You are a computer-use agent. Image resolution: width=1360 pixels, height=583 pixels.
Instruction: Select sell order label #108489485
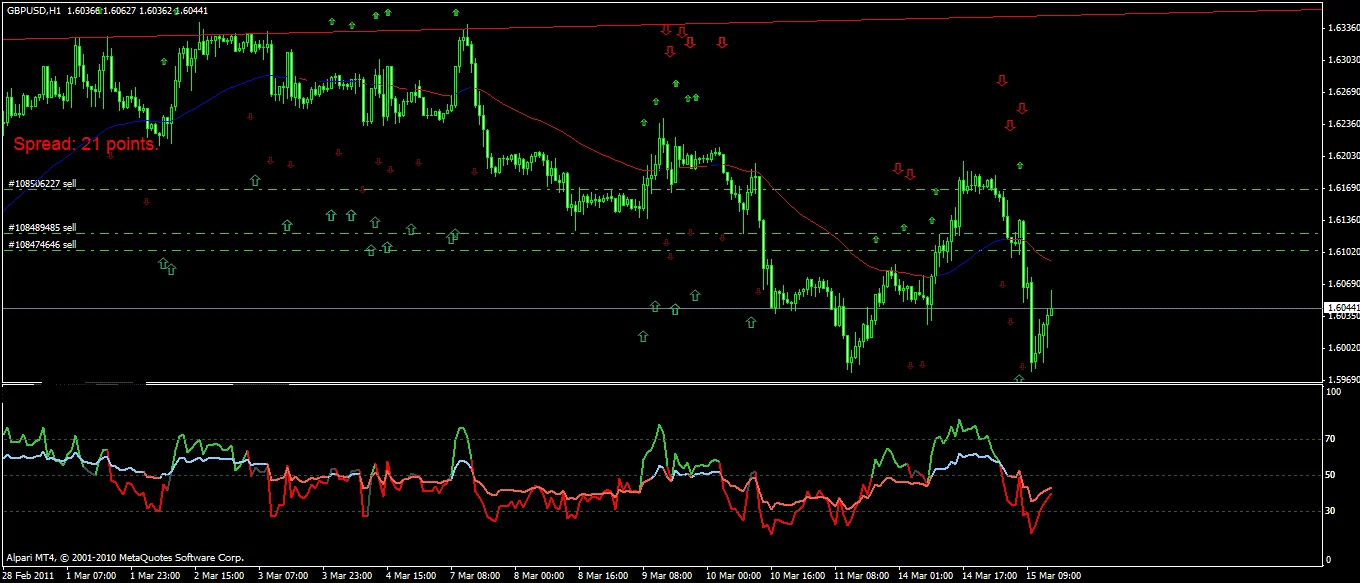click(x=42, y=228)
